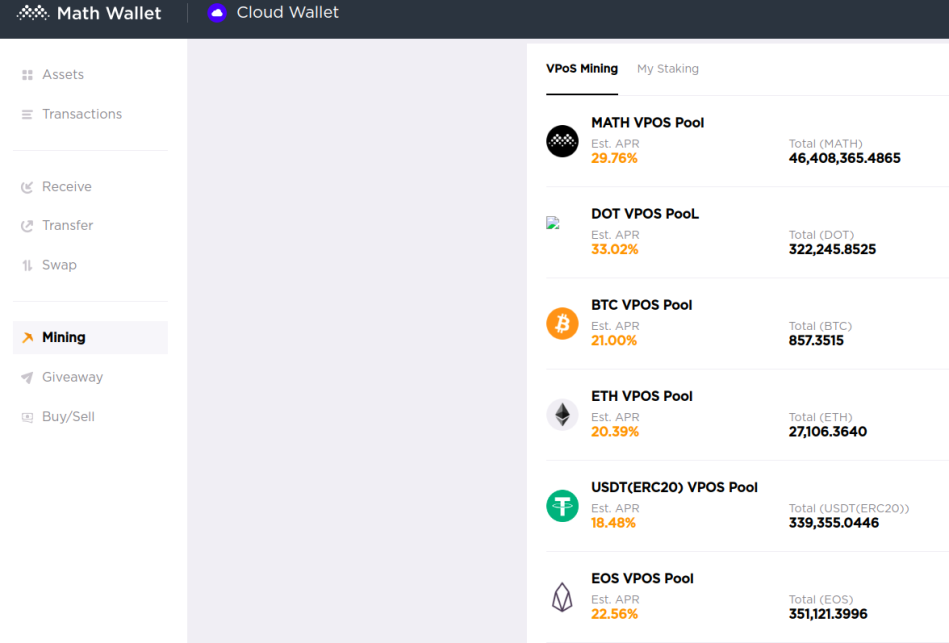Viewport: 949px width, 643px height.
Task: Click the Math Wallet logo icon
Action: pos(33,13)
